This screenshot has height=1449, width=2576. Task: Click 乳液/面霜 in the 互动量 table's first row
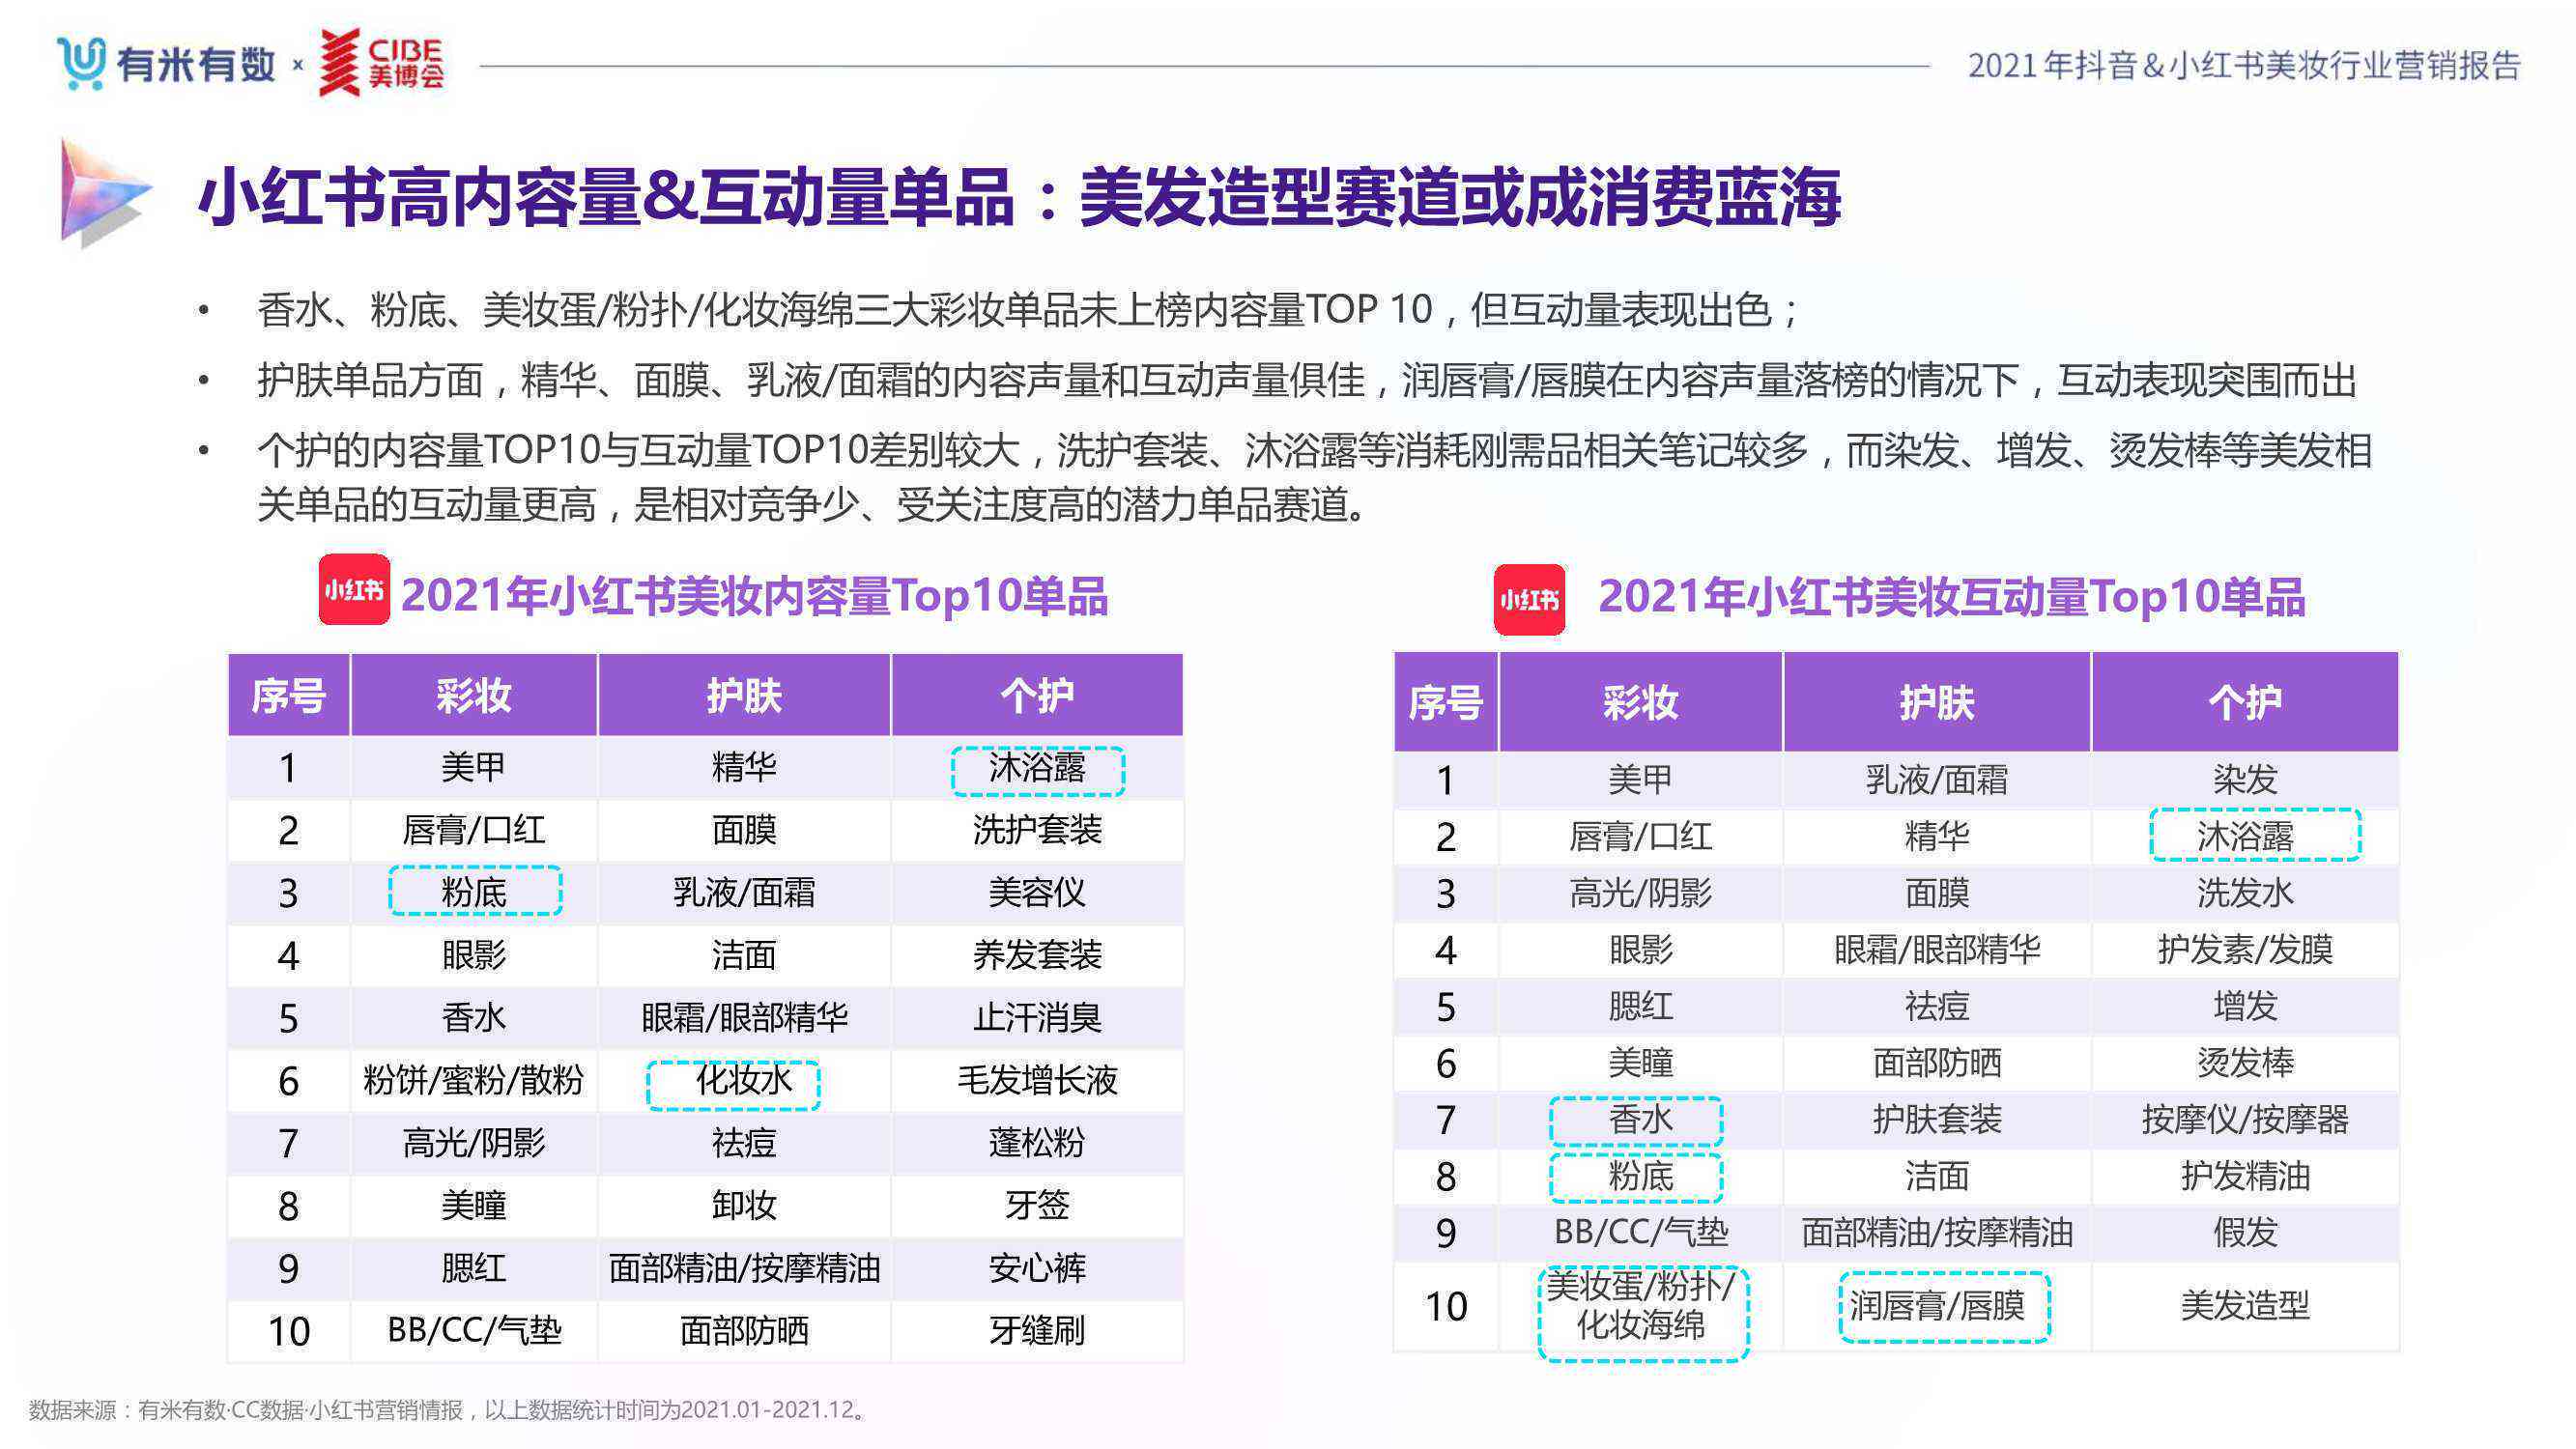[1937, 779]
